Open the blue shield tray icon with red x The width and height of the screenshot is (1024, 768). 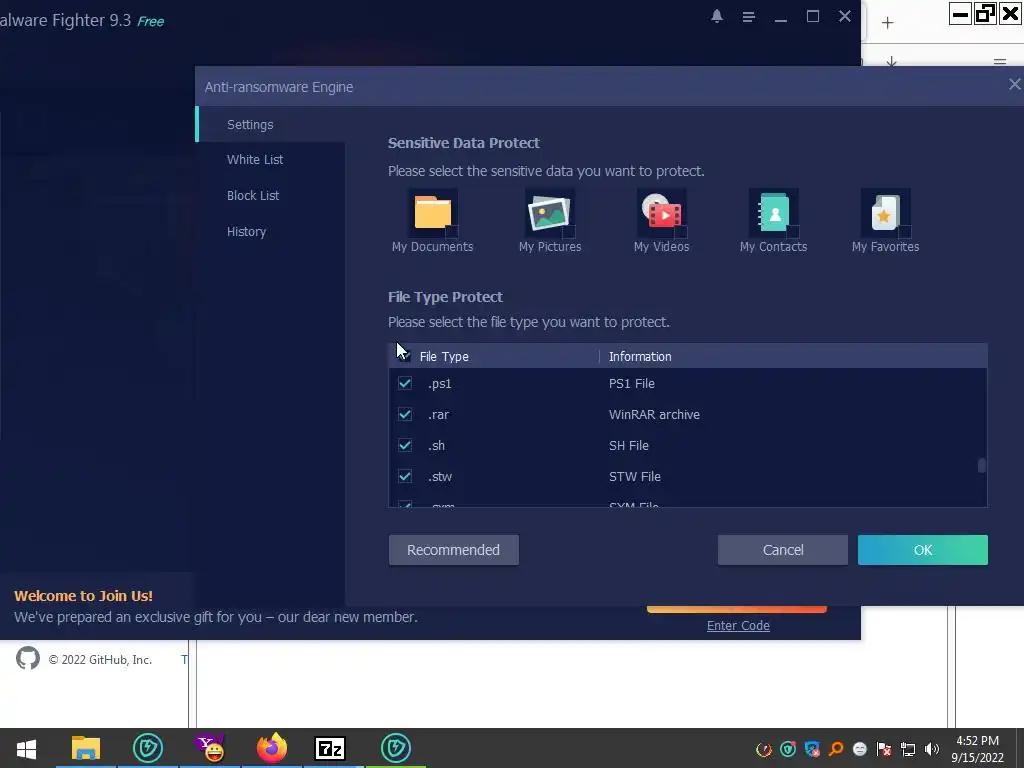812,749
